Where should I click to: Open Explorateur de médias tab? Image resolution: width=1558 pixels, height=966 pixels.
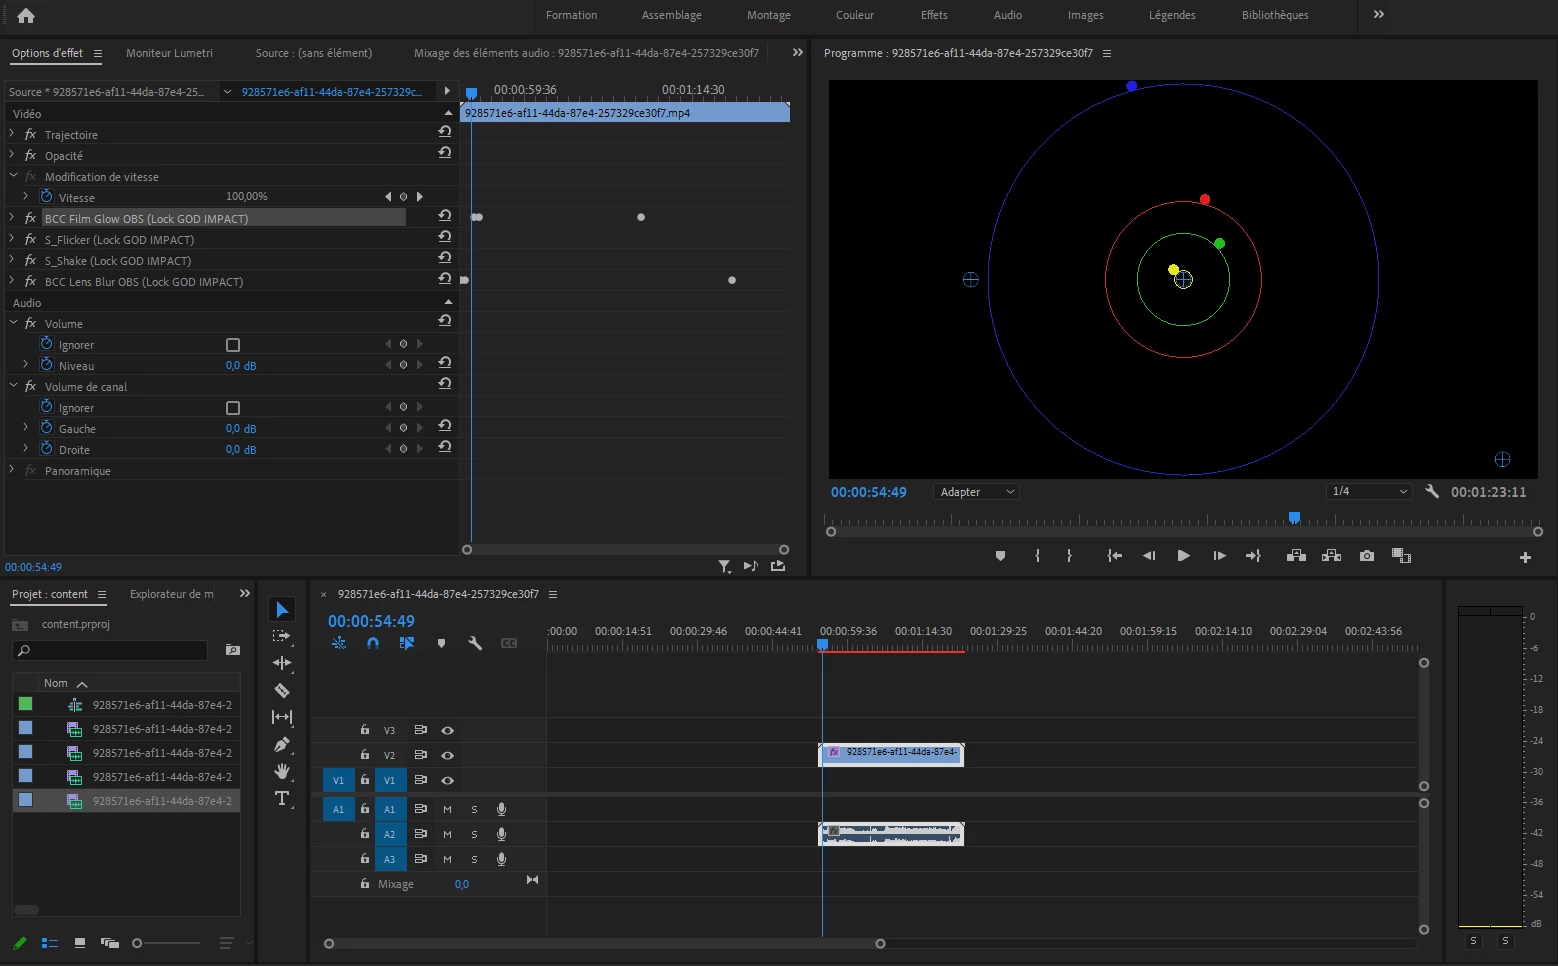(172, 594)
